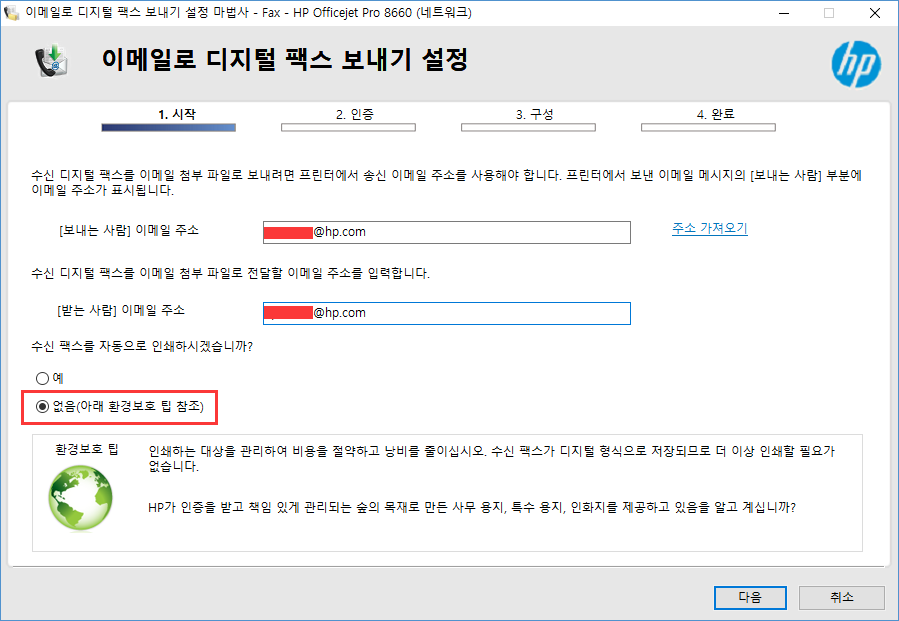Click the 취소 button
The height and width of the screenshot is (621, 899).
point(842,597)
